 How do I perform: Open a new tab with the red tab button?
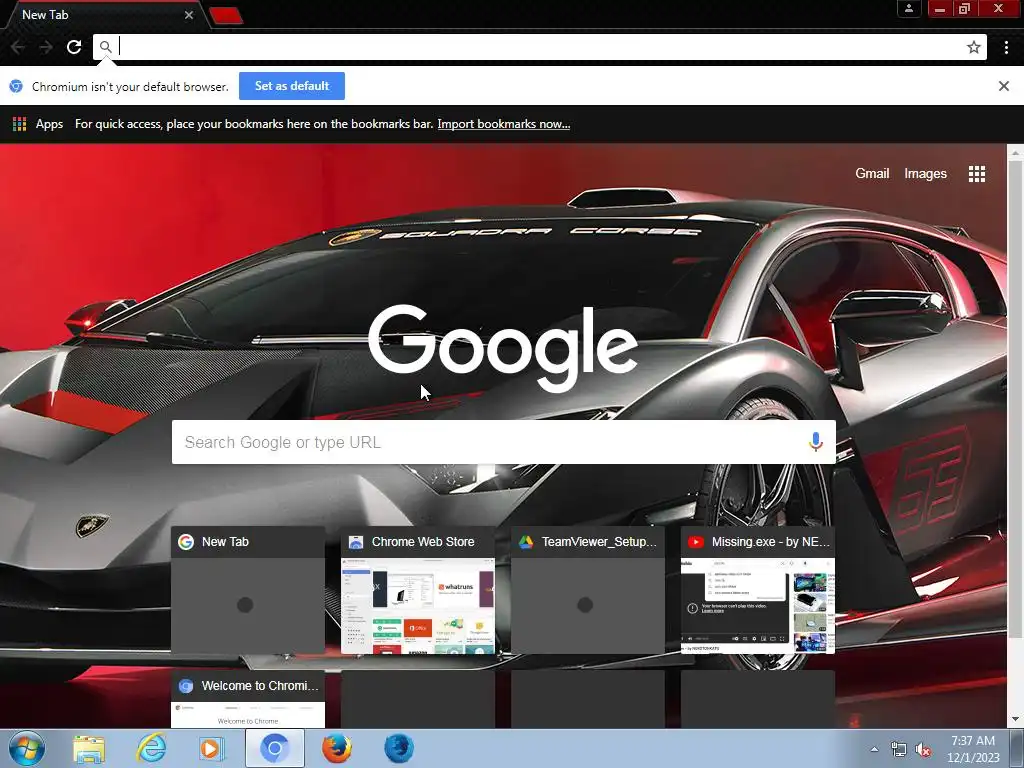click(226, 15)
